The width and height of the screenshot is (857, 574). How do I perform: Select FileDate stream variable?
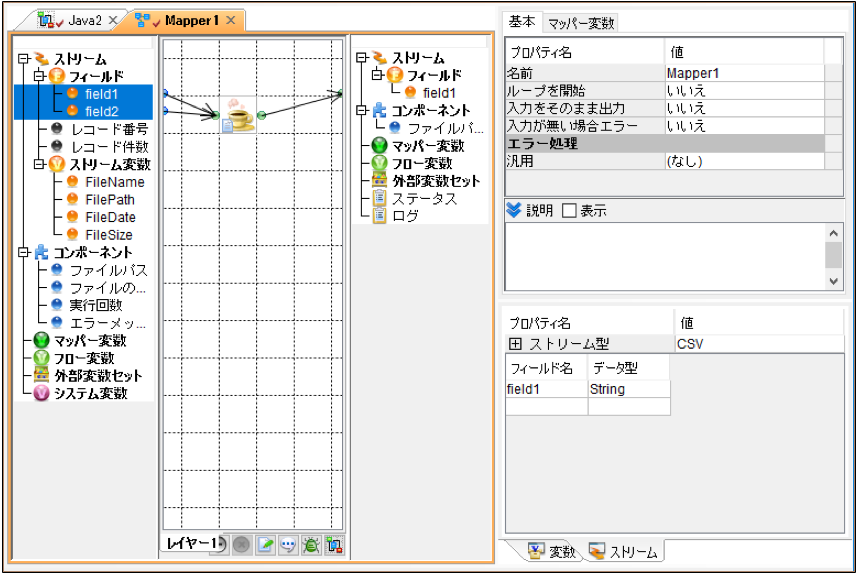tap(110, 217)
